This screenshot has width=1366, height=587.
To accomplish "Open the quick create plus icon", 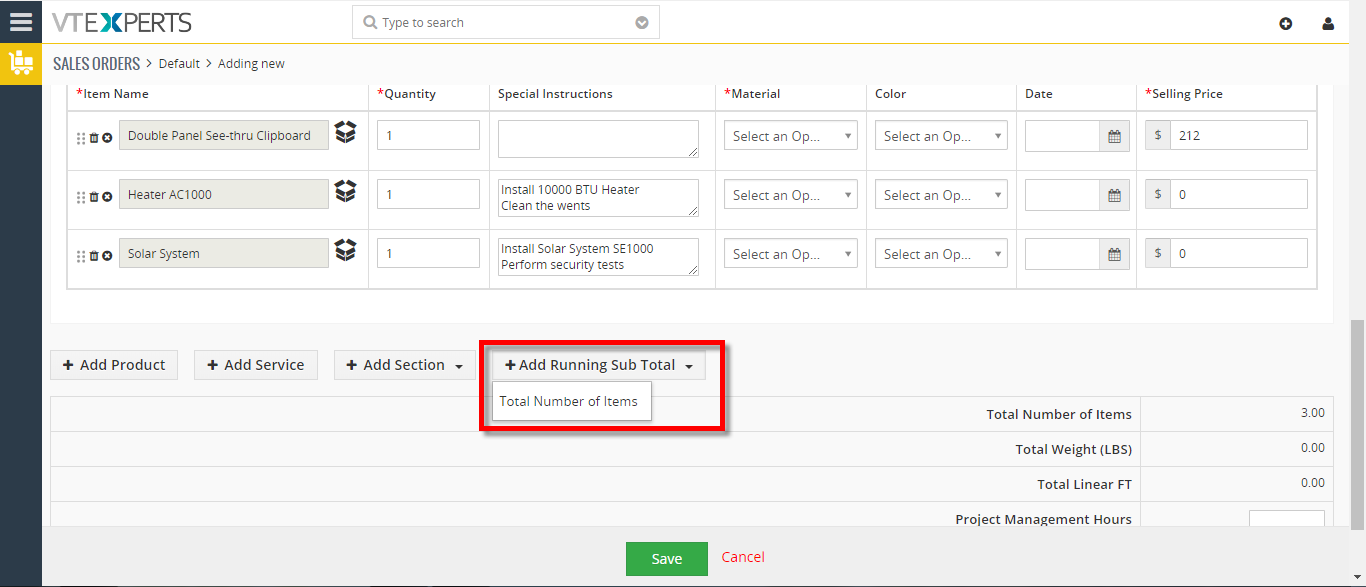I will 1286,23.
